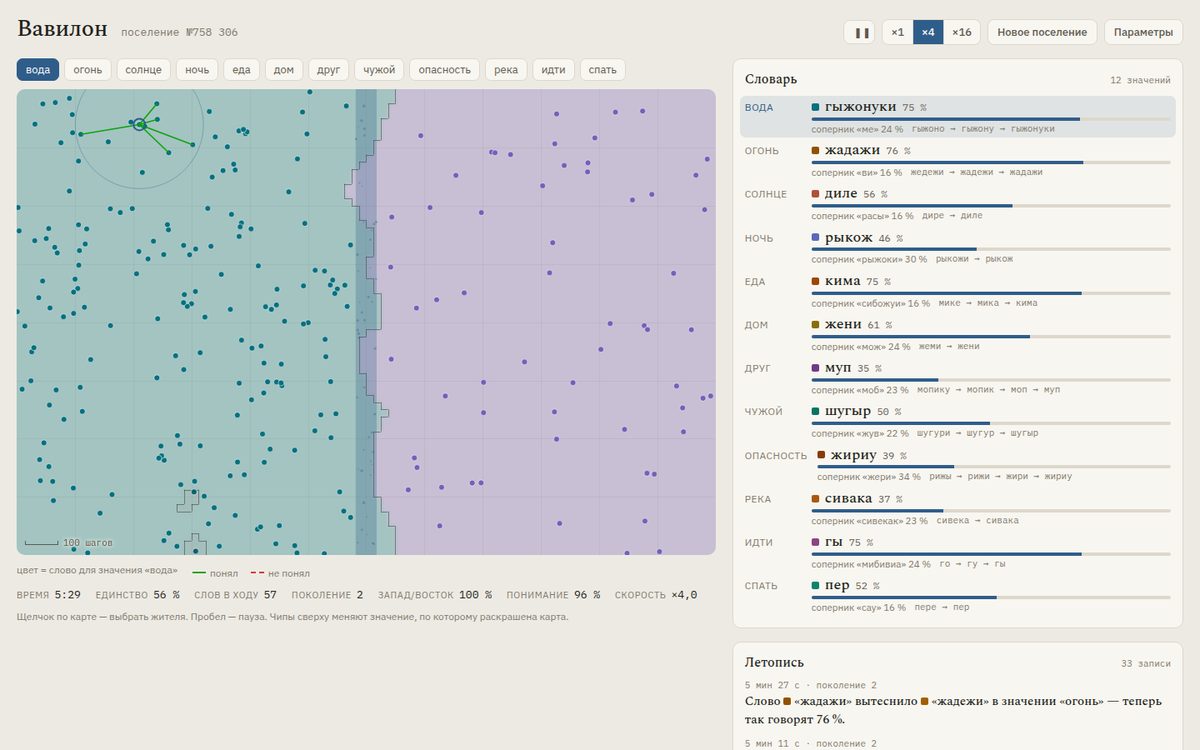Click the color swatch beside гы
The height and width of the screenshot is (750, 1200).
[816, 542]
